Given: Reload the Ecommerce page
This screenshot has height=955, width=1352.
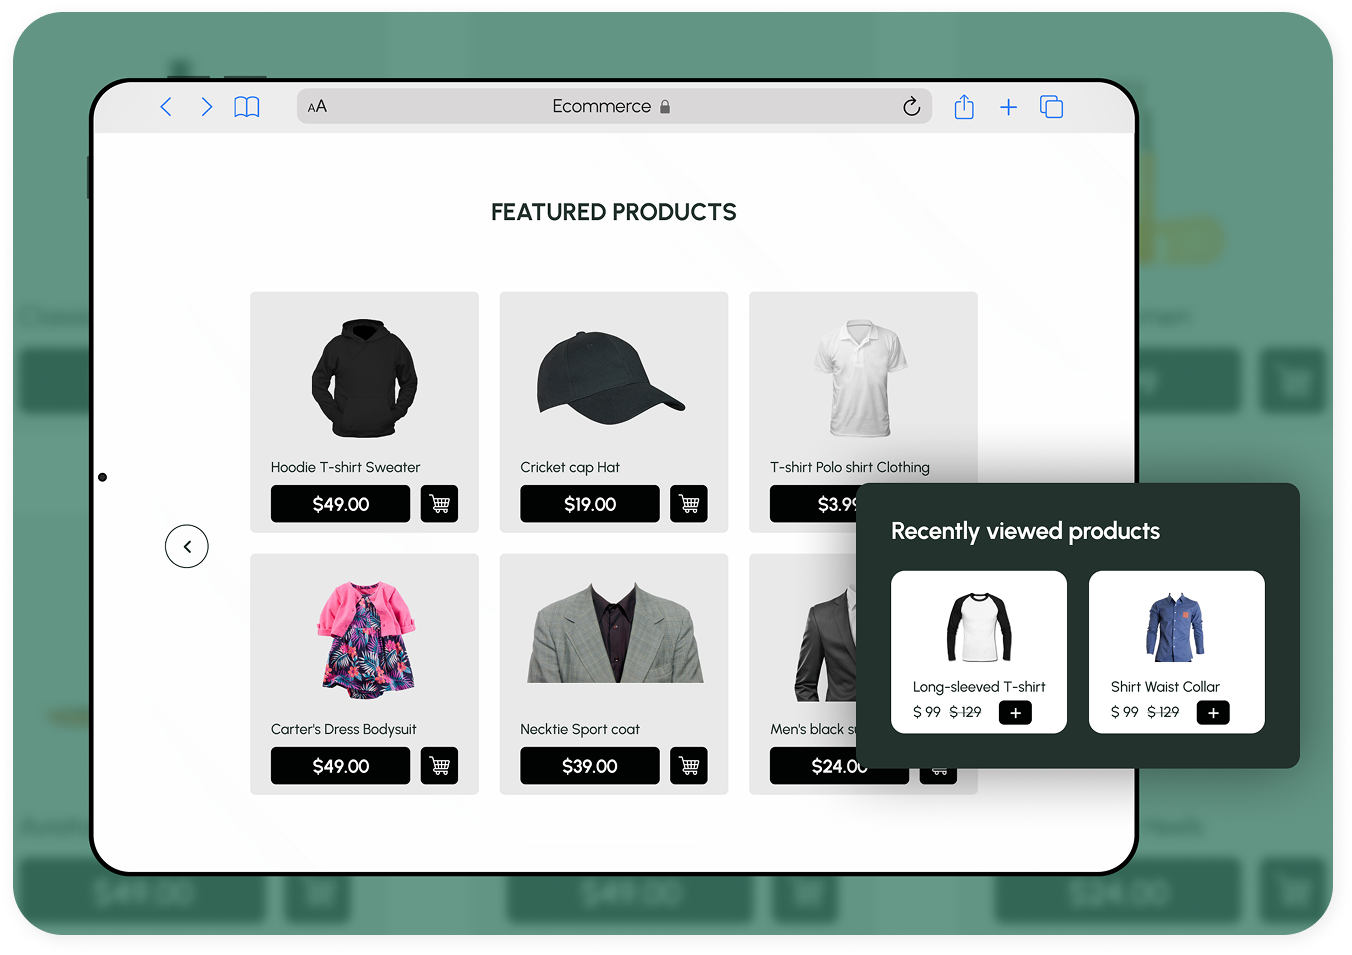Looking at the screenshot, I should [x=911, y=107].
